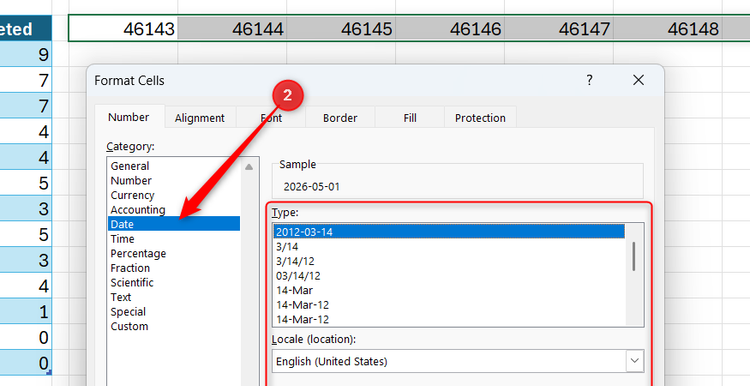Switch to the Number tab

129,117
